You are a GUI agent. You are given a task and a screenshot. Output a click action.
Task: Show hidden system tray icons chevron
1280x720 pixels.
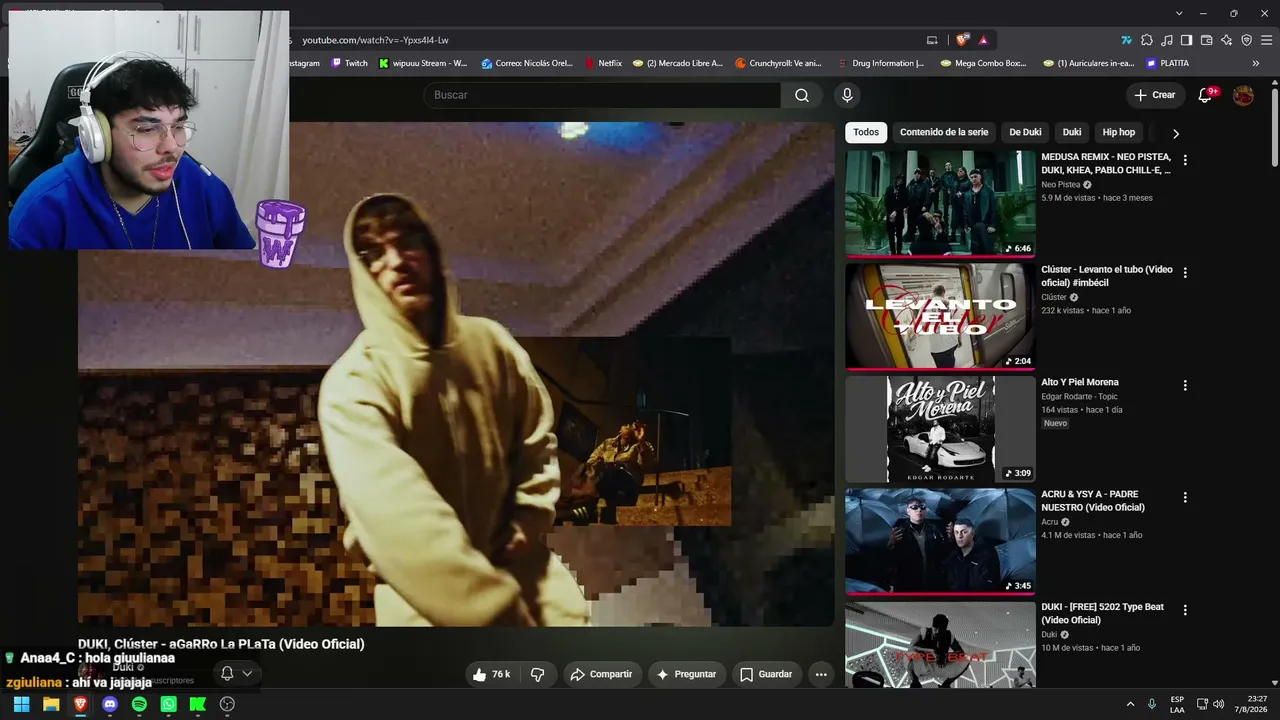pyautogui.click(x=1130, y=704)
